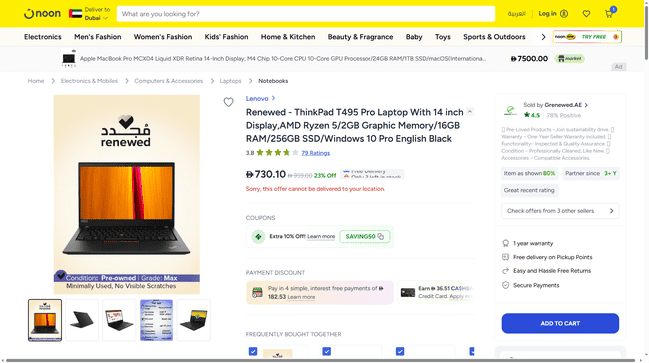The width and height of the screenshot is (649, 363).
Task: Click the vertical page scrollbar
Action: coord(646,32)
